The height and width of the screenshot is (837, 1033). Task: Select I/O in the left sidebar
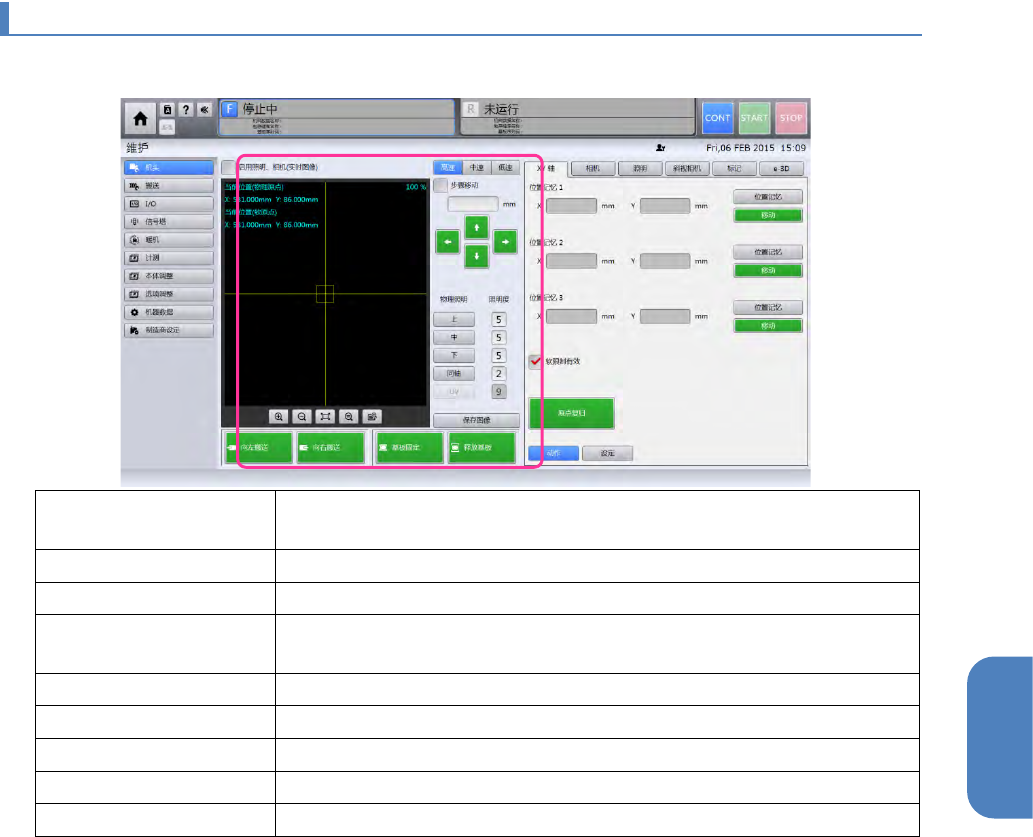(x=168, y=204)
